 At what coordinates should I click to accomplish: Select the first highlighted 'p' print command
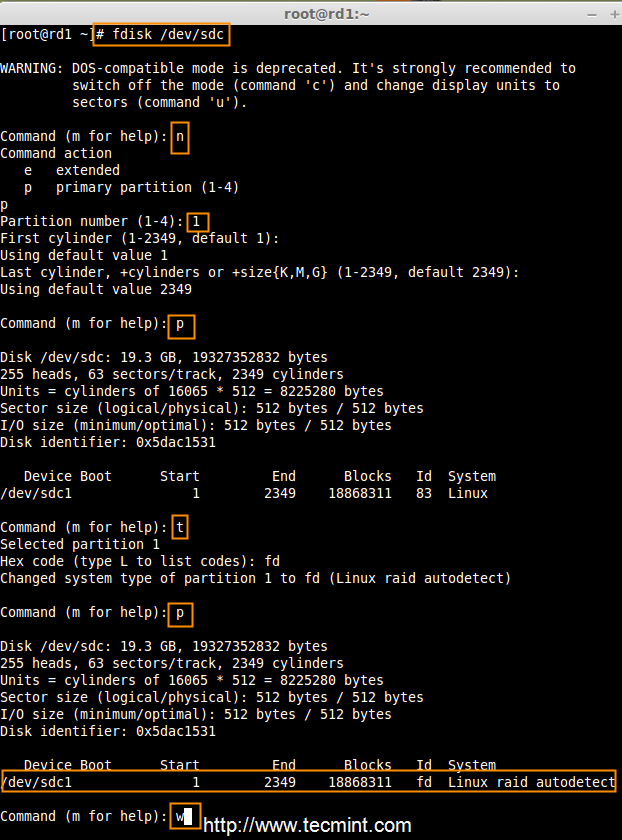[x=180, y=326]
